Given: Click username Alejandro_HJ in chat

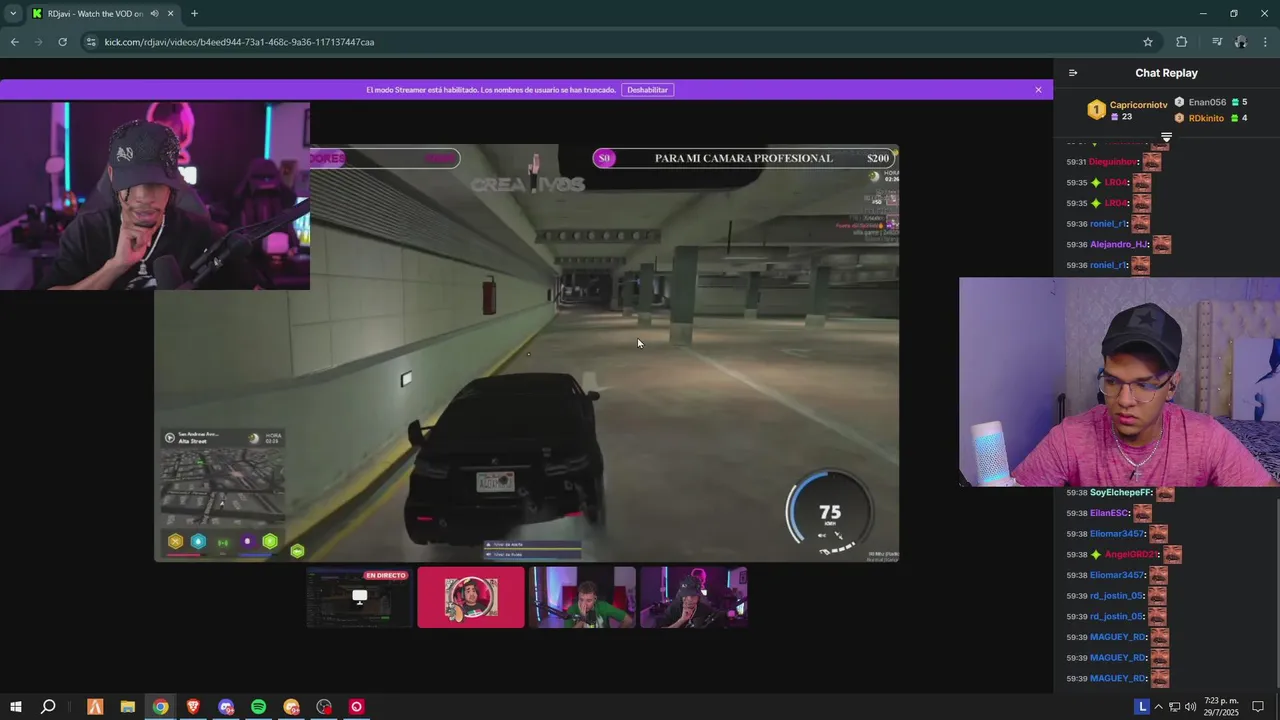Looking at the screenshot, I should point(1119,244).
